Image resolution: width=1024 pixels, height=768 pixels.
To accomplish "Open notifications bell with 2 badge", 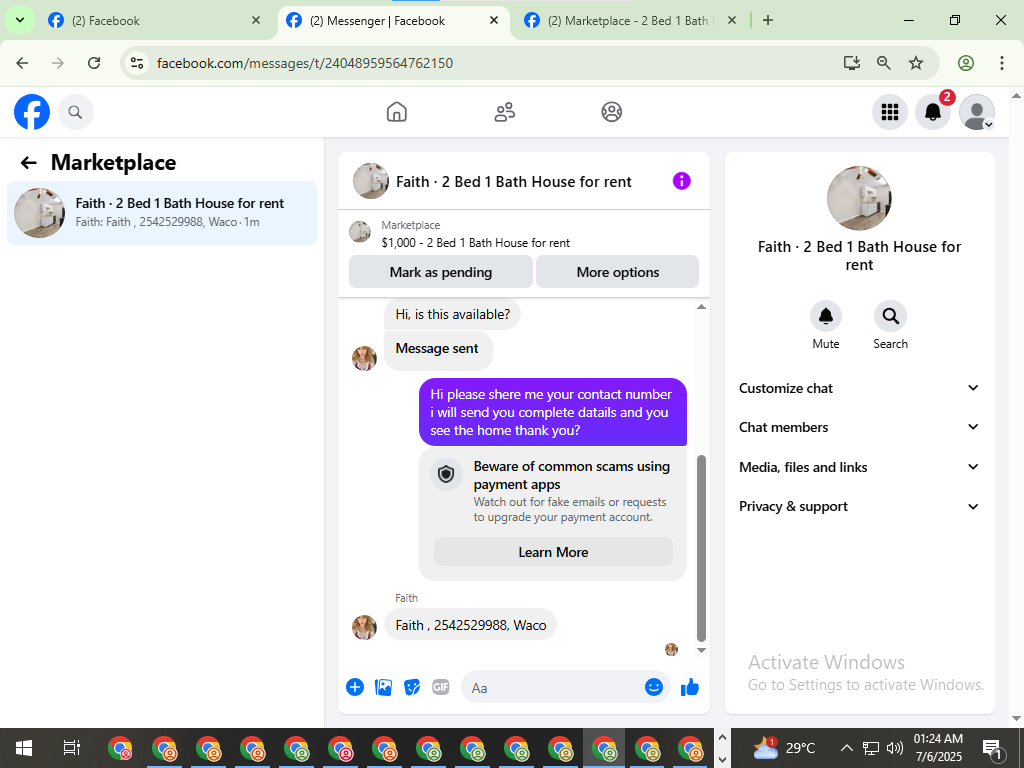I will click(x=933, y=112).
